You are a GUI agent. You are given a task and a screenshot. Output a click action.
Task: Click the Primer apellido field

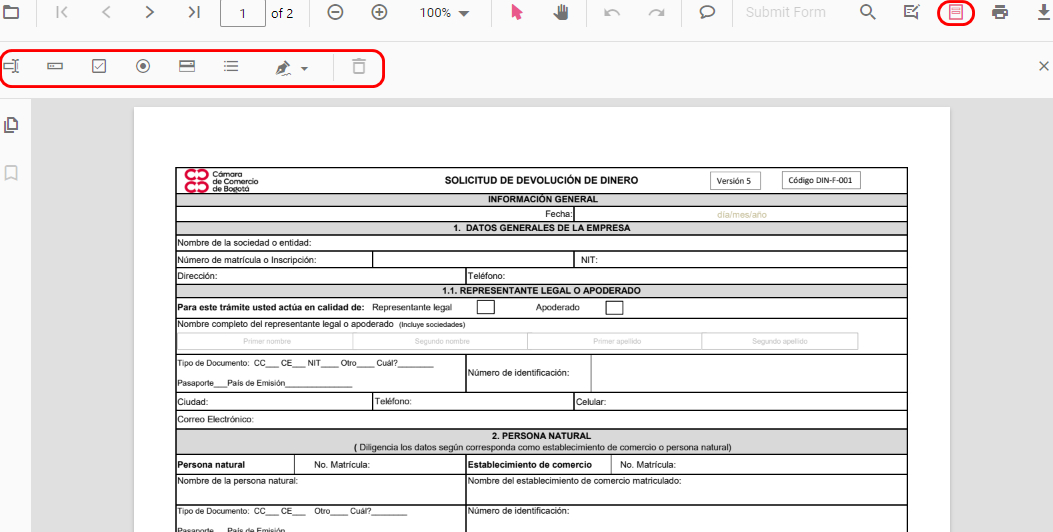tap(616, 341)
